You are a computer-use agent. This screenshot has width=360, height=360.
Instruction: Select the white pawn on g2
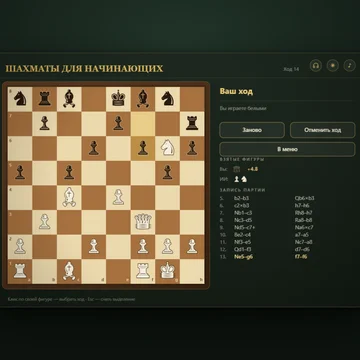167,247
